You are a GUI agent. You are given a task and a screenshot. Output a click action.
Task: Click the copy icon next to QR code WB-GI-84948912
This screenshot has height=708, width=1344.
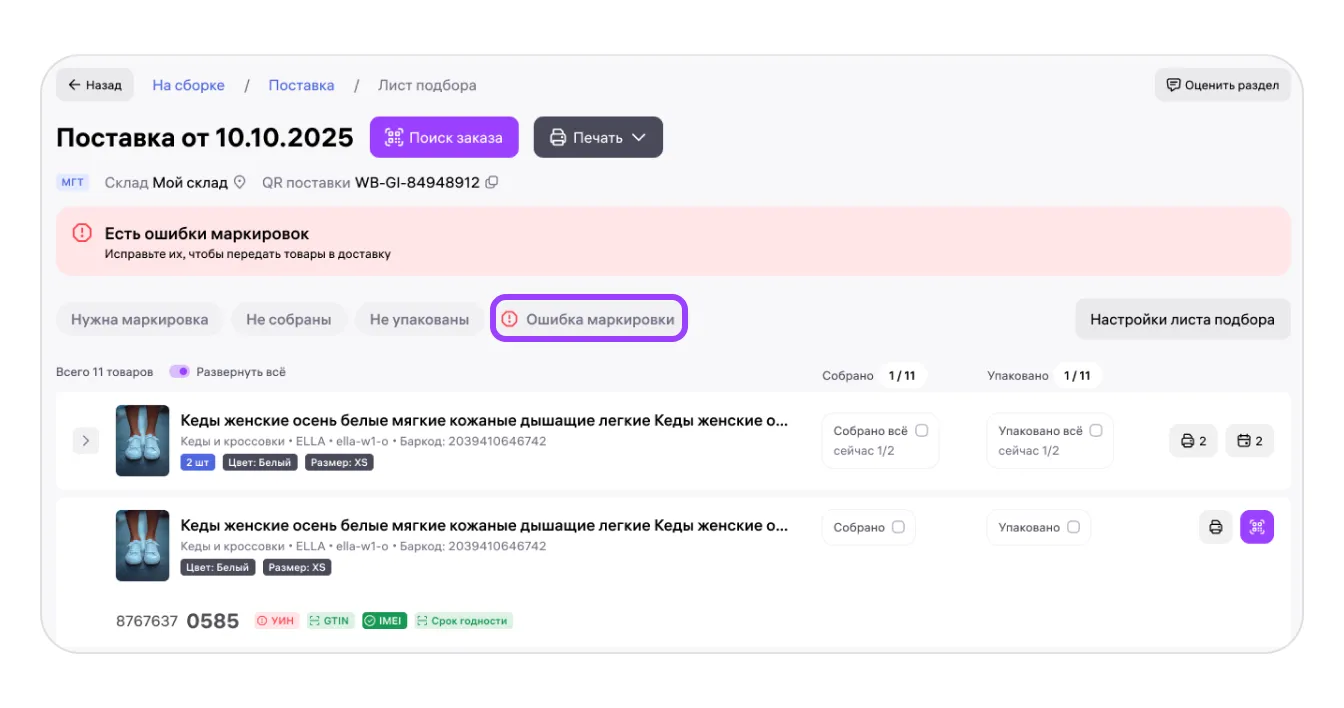pos(492,183)
